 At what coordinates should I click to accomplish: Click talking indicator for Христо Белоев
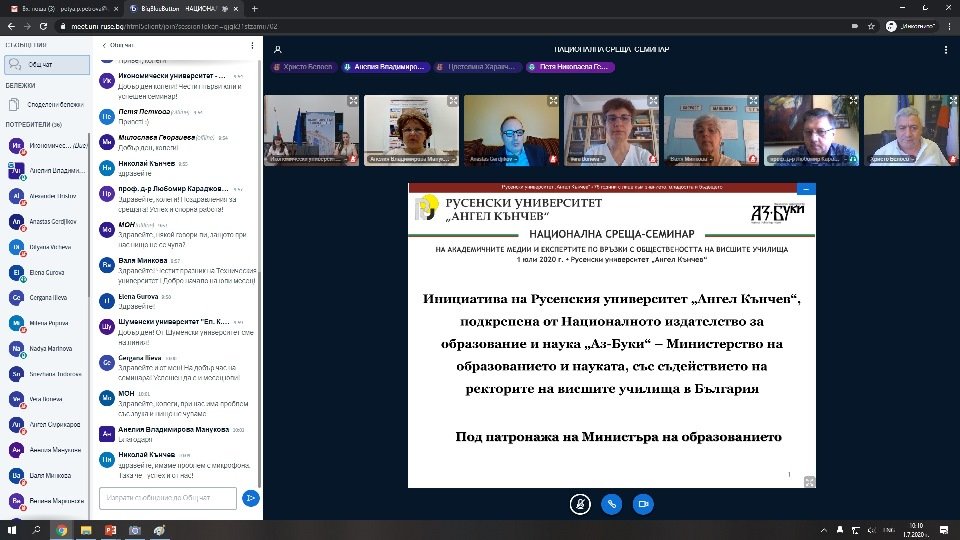[x=303, y=67]
